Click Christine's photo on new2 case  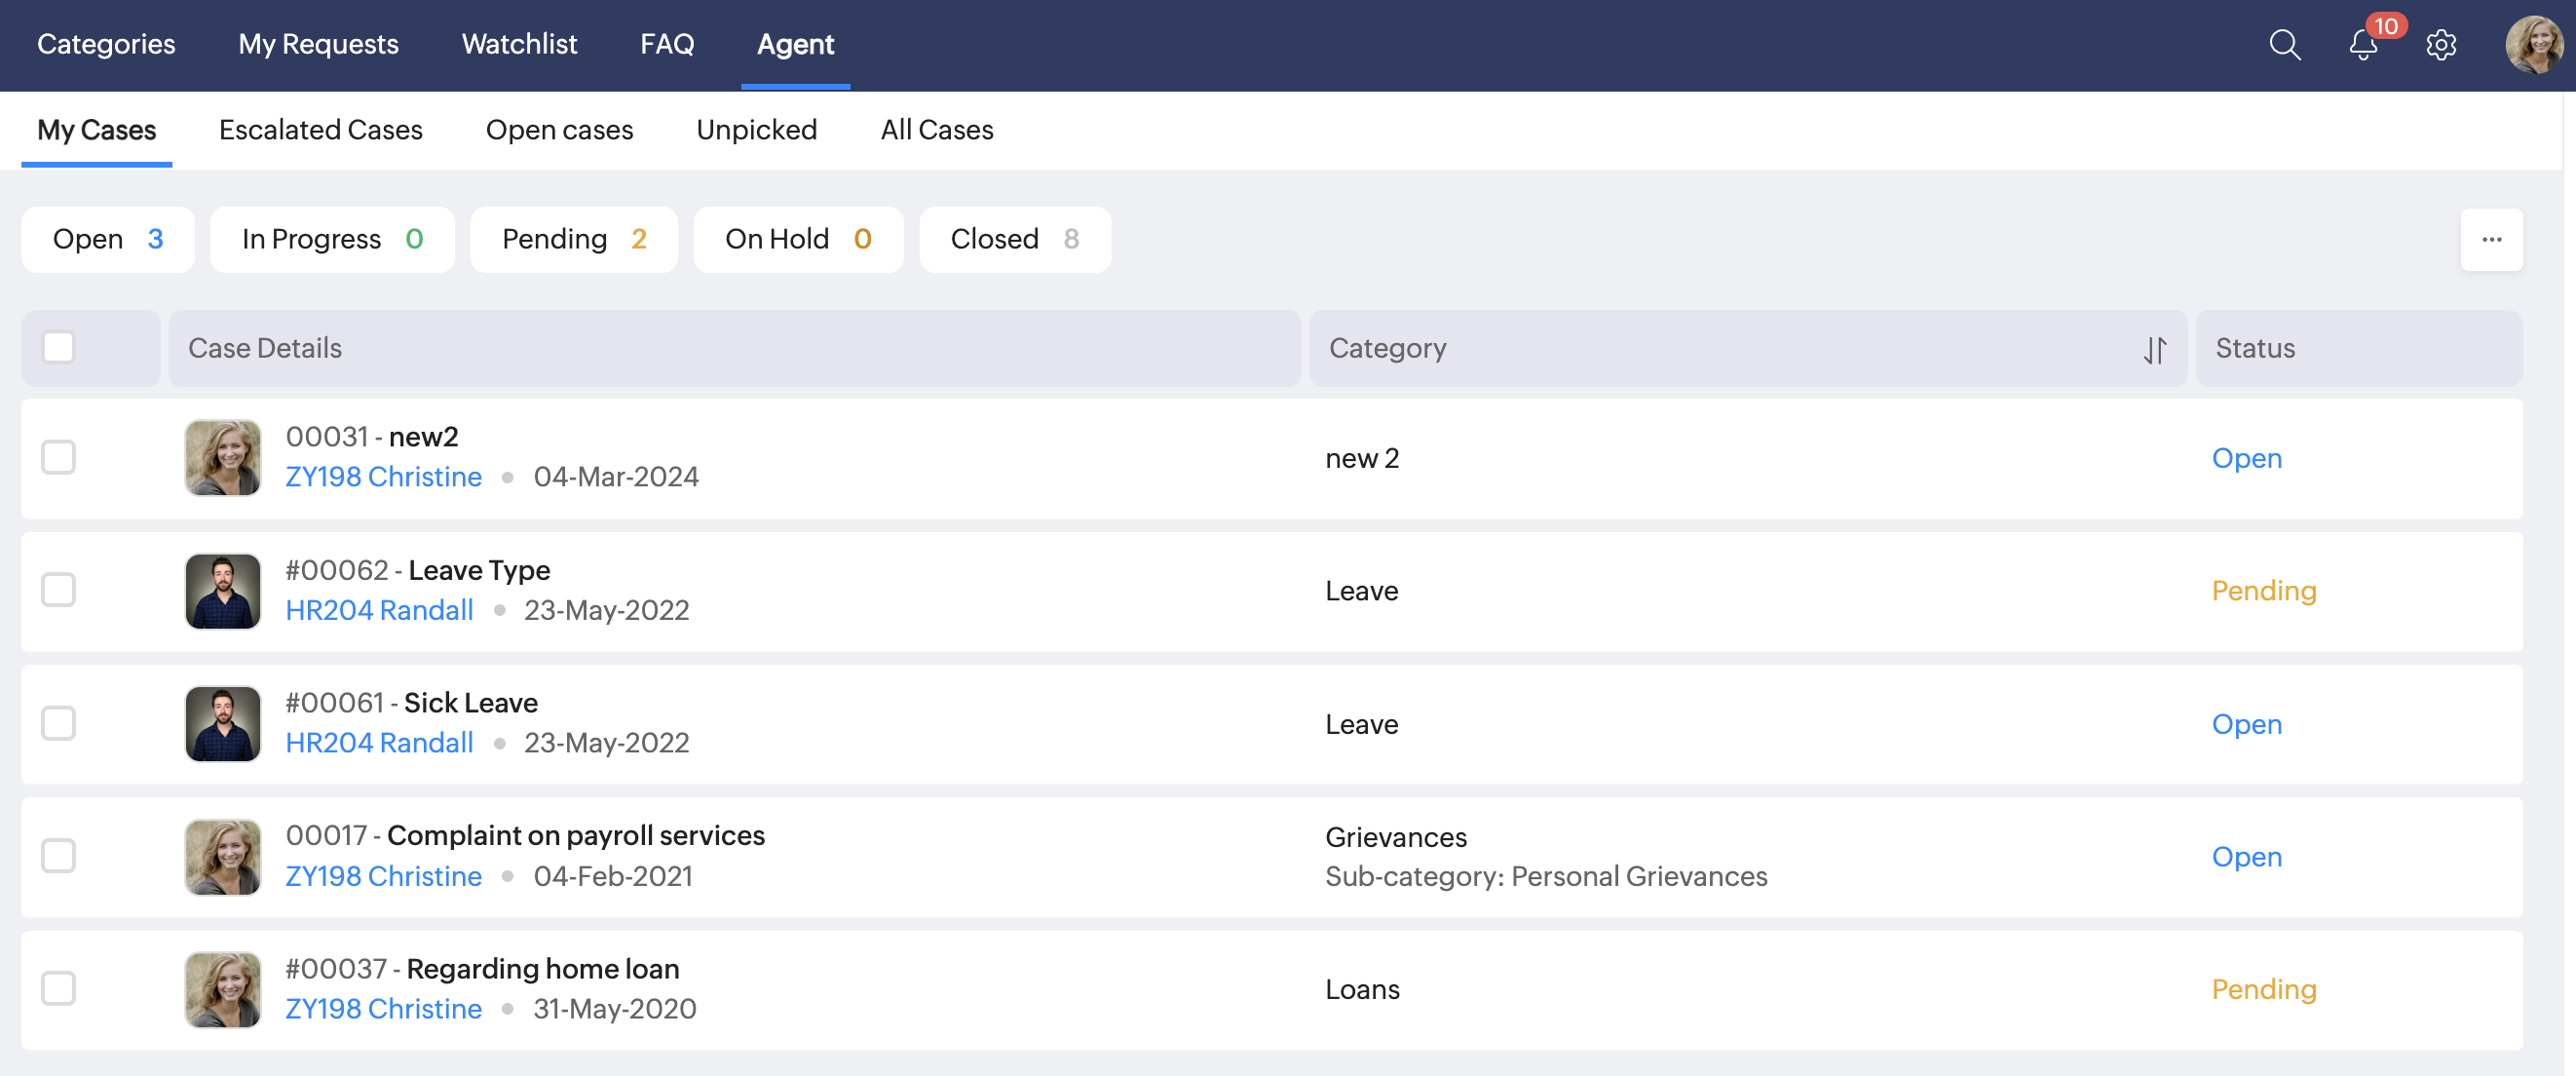223,458
